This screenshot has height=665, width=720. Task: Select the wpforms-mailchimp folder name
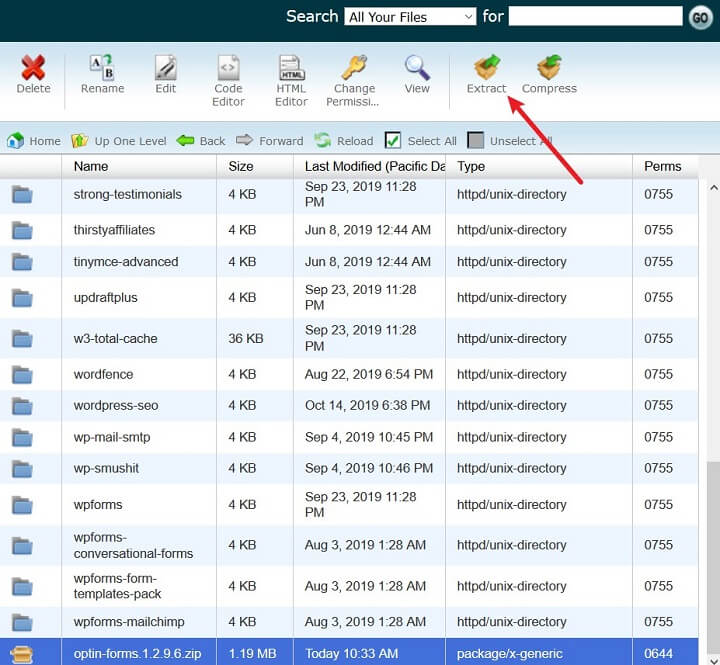coord(129,622)
